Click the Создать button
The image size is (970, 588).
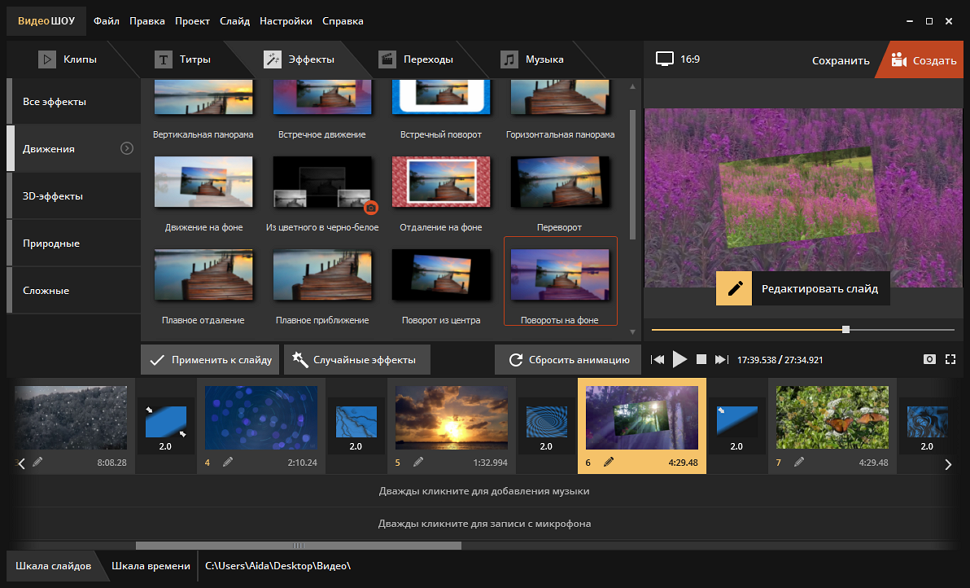click(922, 60)
